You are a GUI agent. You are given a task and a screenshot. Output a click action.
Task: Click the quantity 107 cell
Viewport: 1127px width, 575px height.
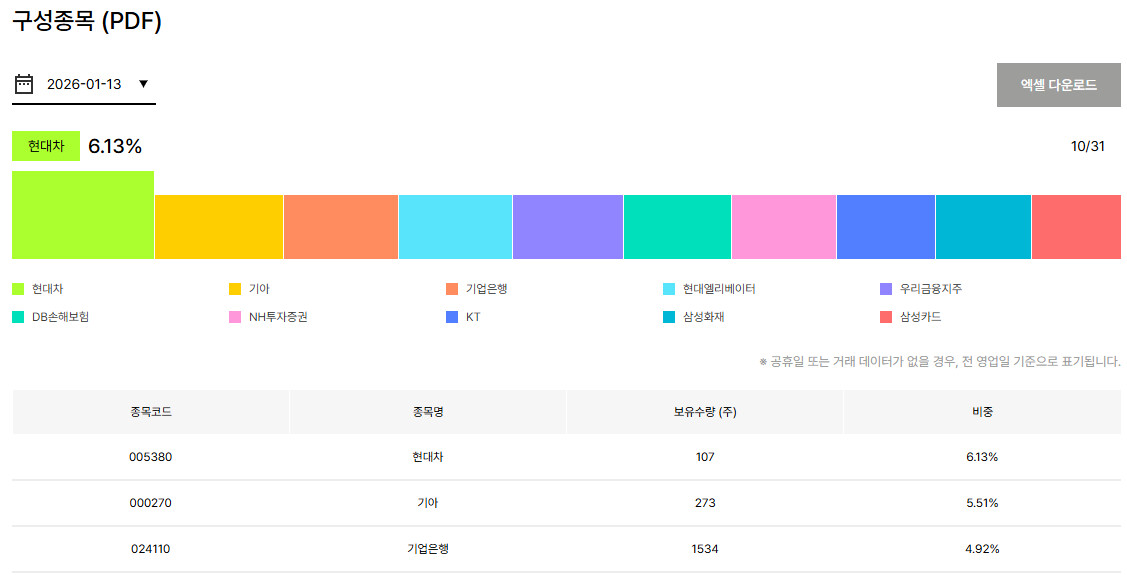pyautogui.click(x=705, y=457)
